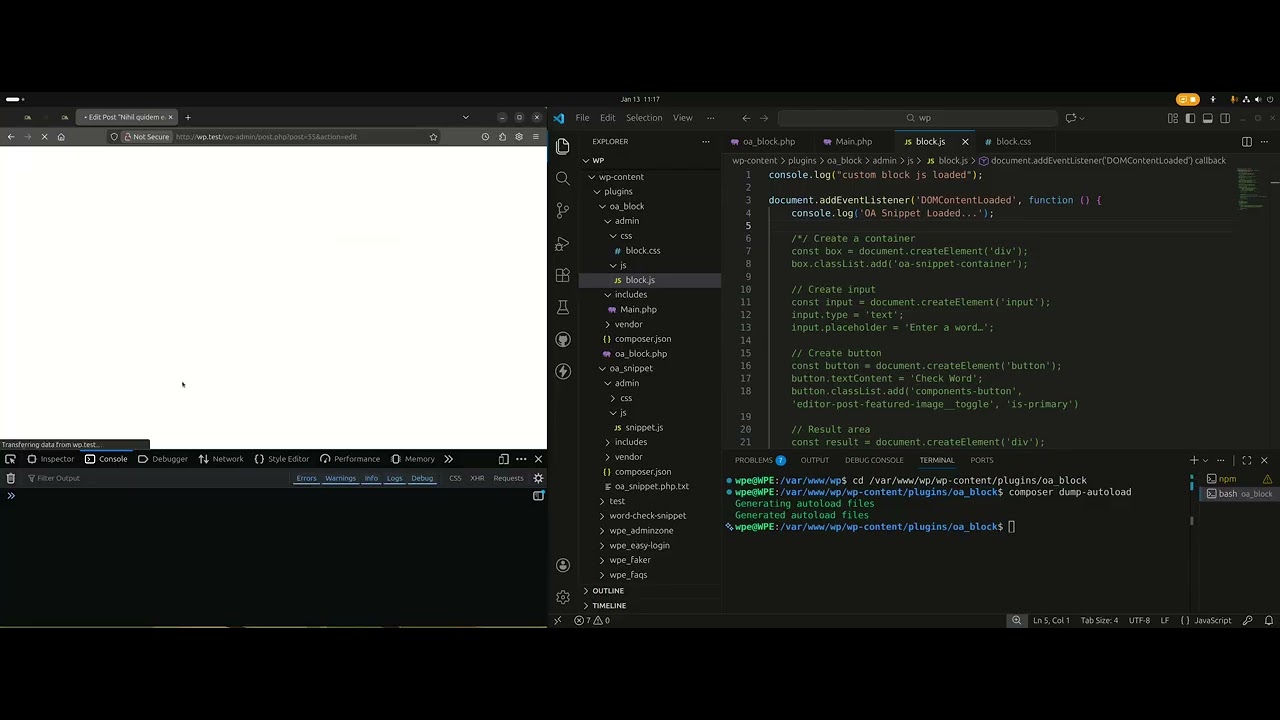
Task: Open Search in VS Code activity bar
Action: pos(562,179)
